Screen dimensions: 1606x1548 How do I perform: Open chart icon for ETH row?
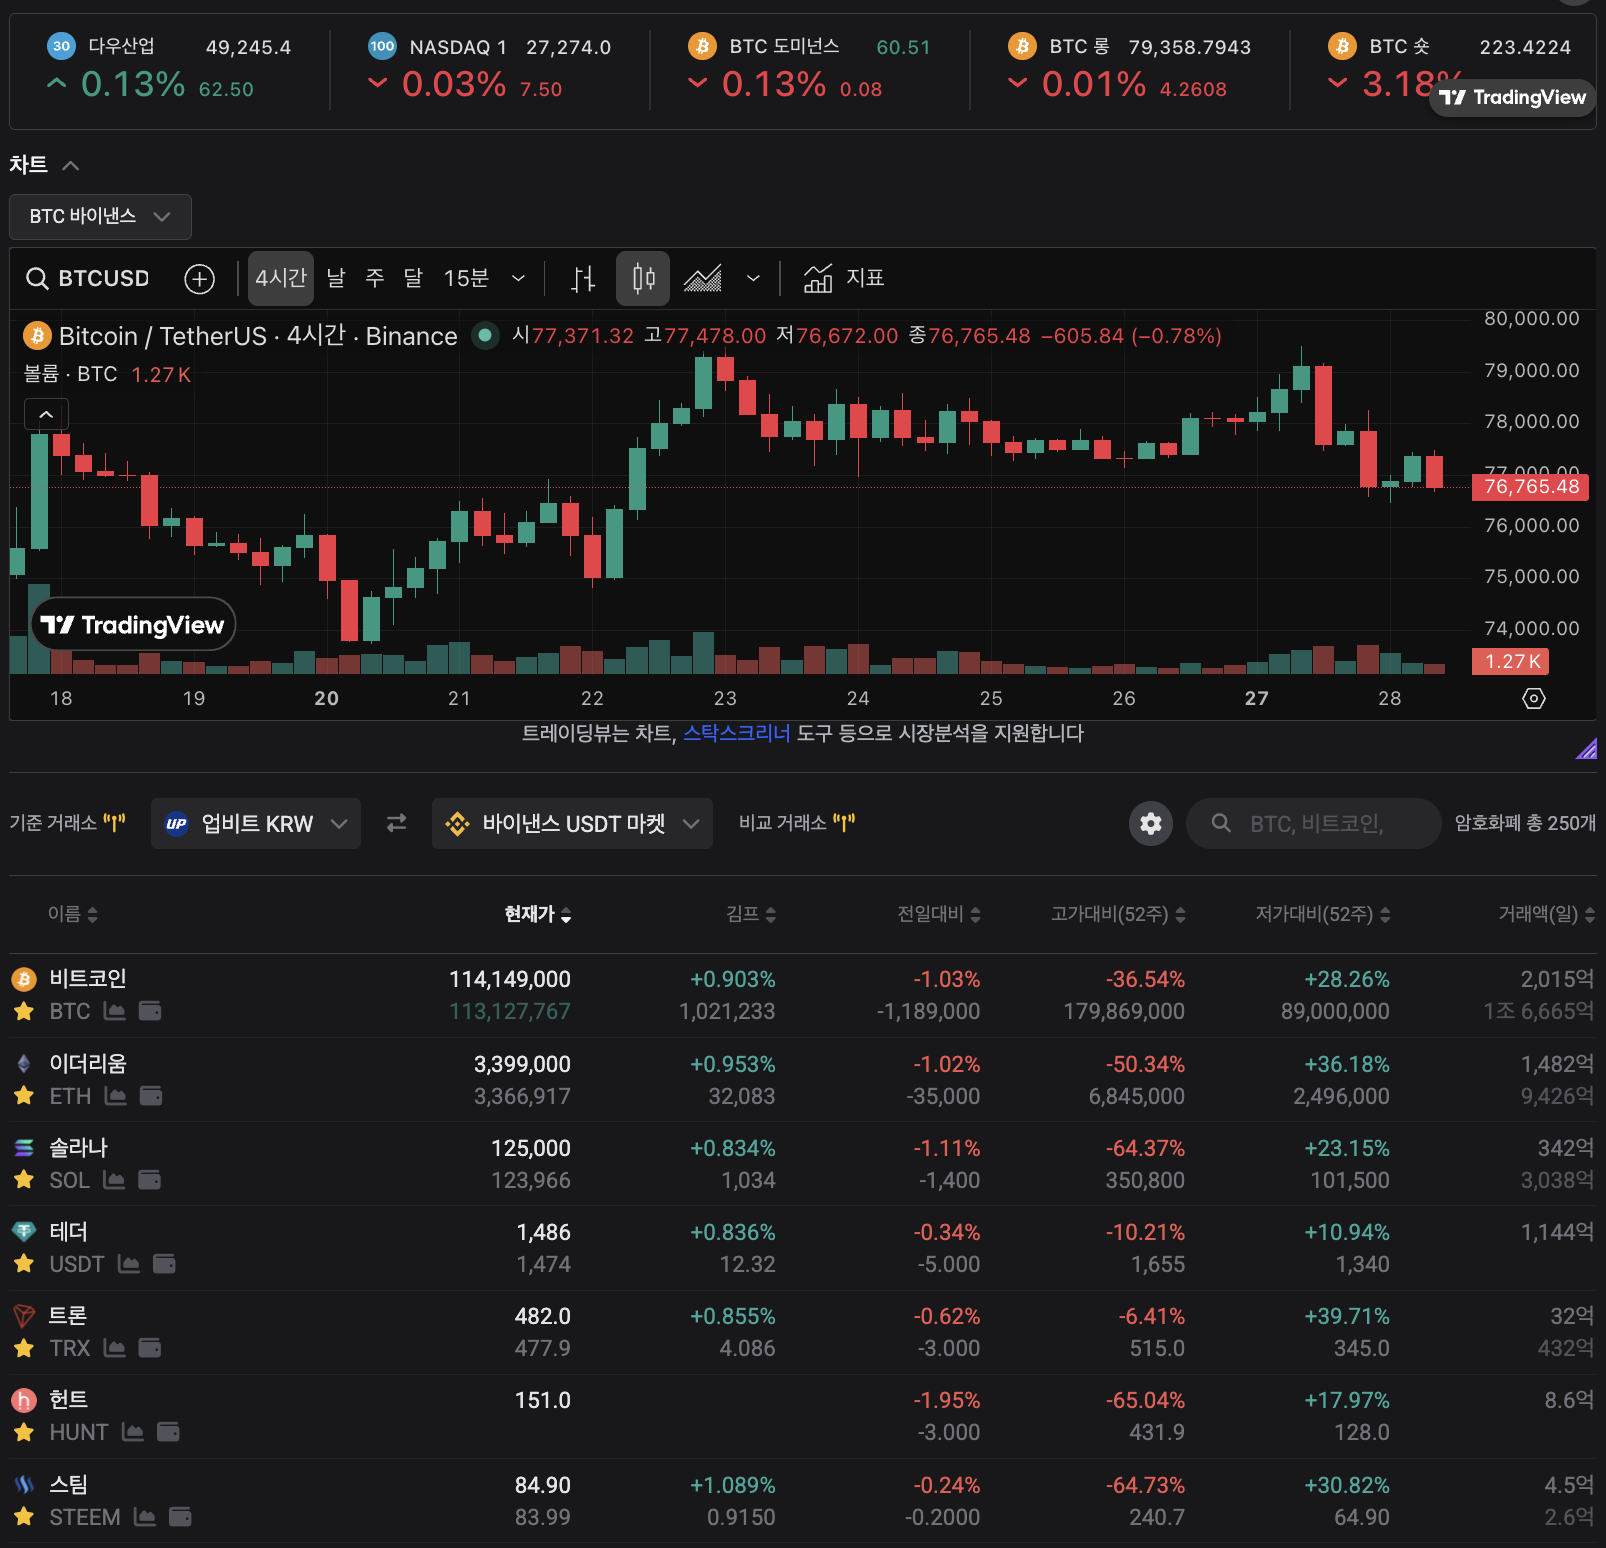[x=116, y=1096]
